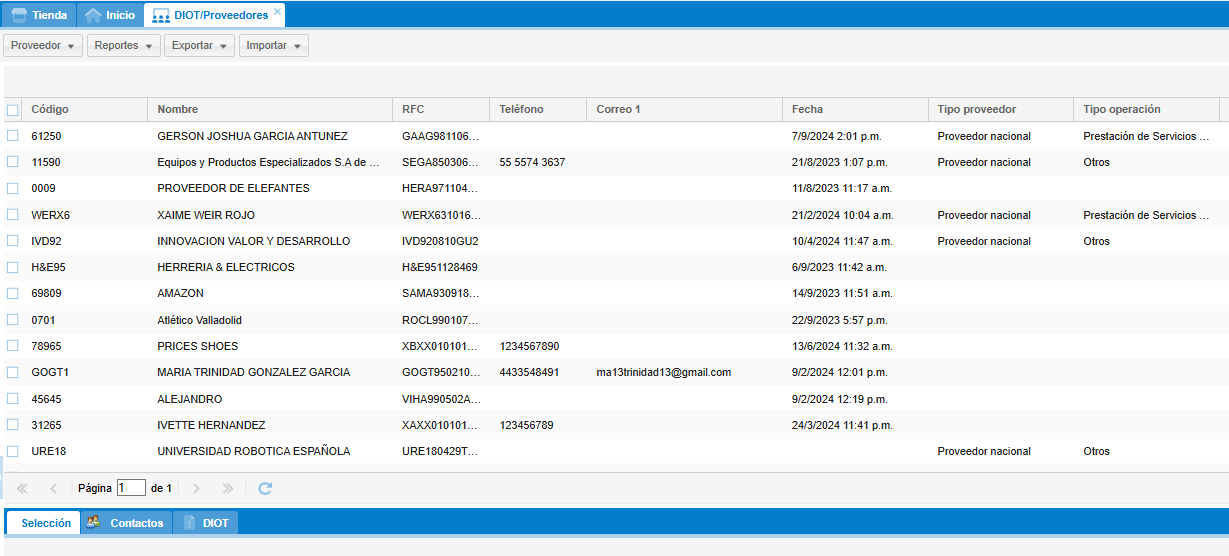Go to the first page arrow
The height and width of the screenshot is (556, 1229).
(22, 489)
